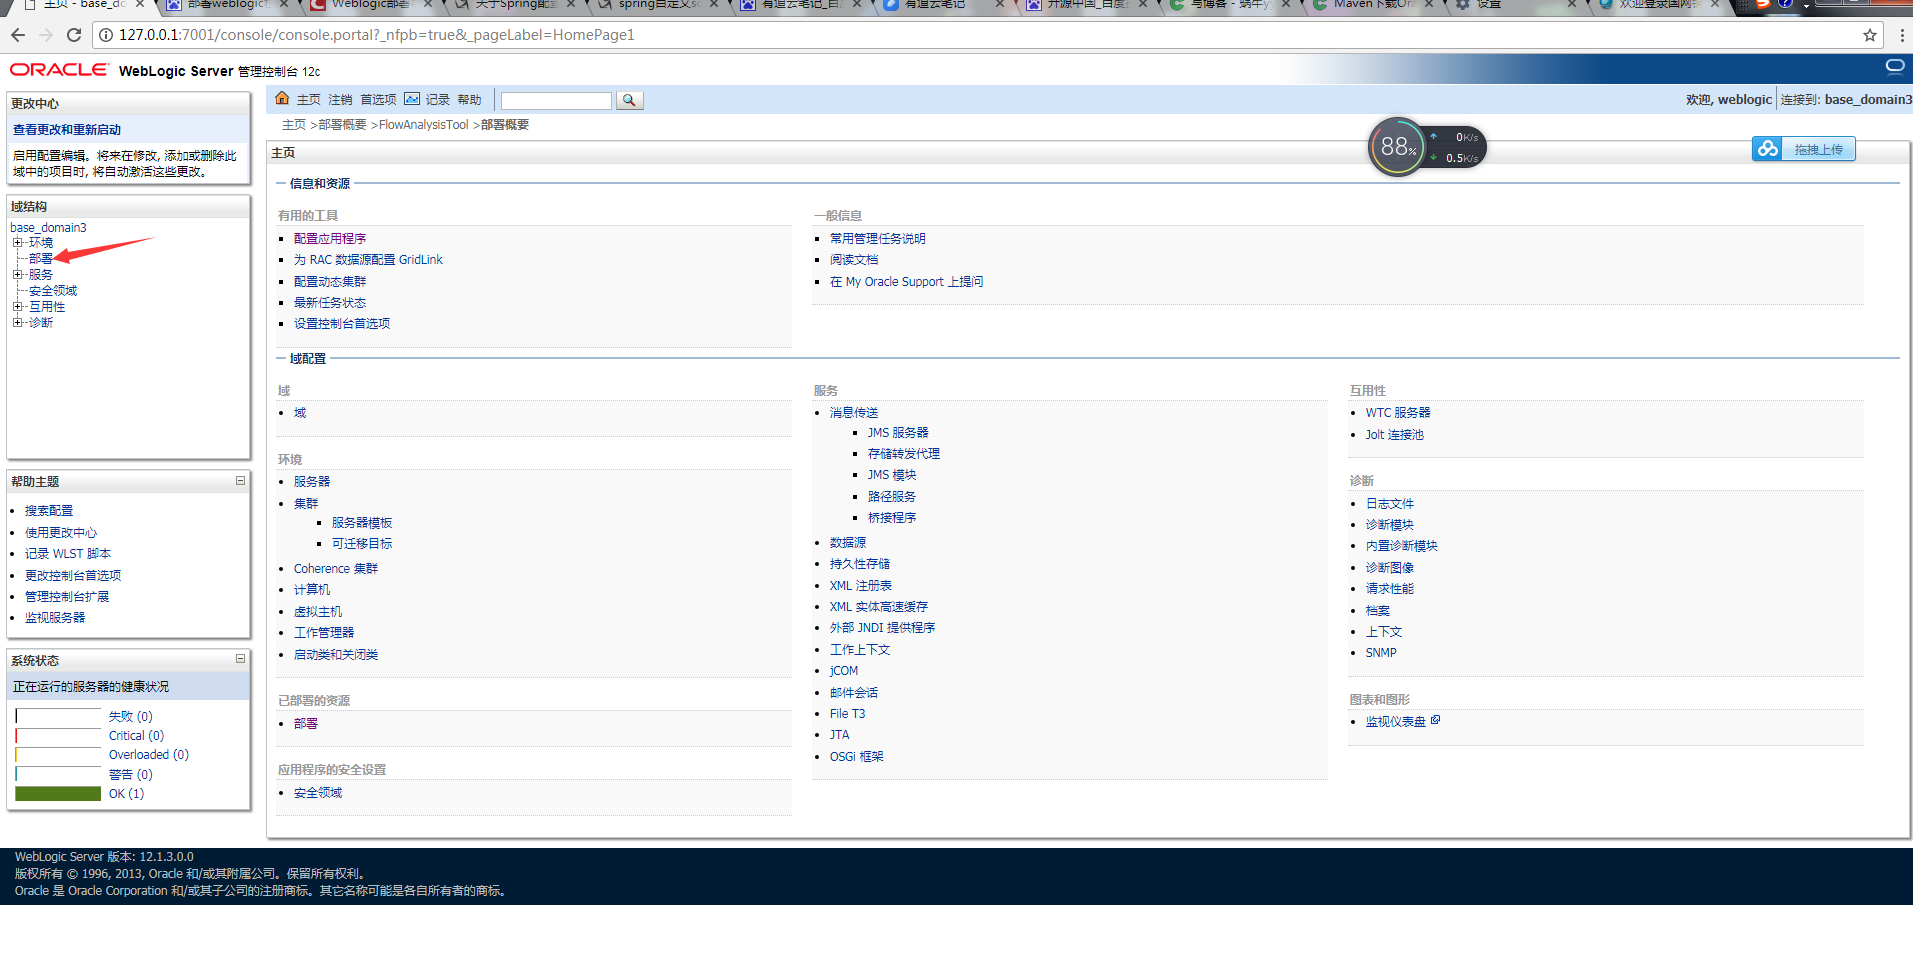Click the 部署概要 breadcrumb after 主页
This screenshot has height=964, width=1913.
coord(342,125)
